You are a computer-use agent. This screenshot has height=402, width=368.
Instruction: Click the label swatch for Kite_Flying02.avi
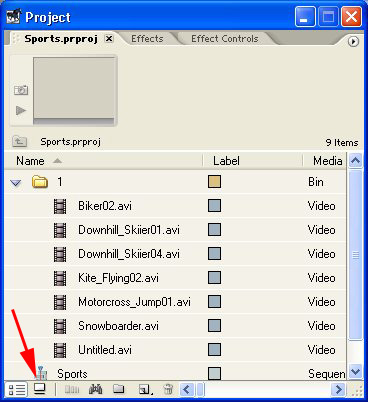214,278
